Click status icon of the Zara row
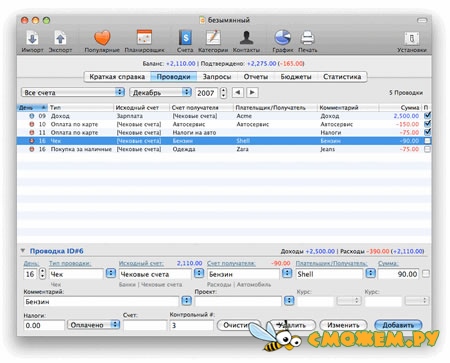 (32, 149)
